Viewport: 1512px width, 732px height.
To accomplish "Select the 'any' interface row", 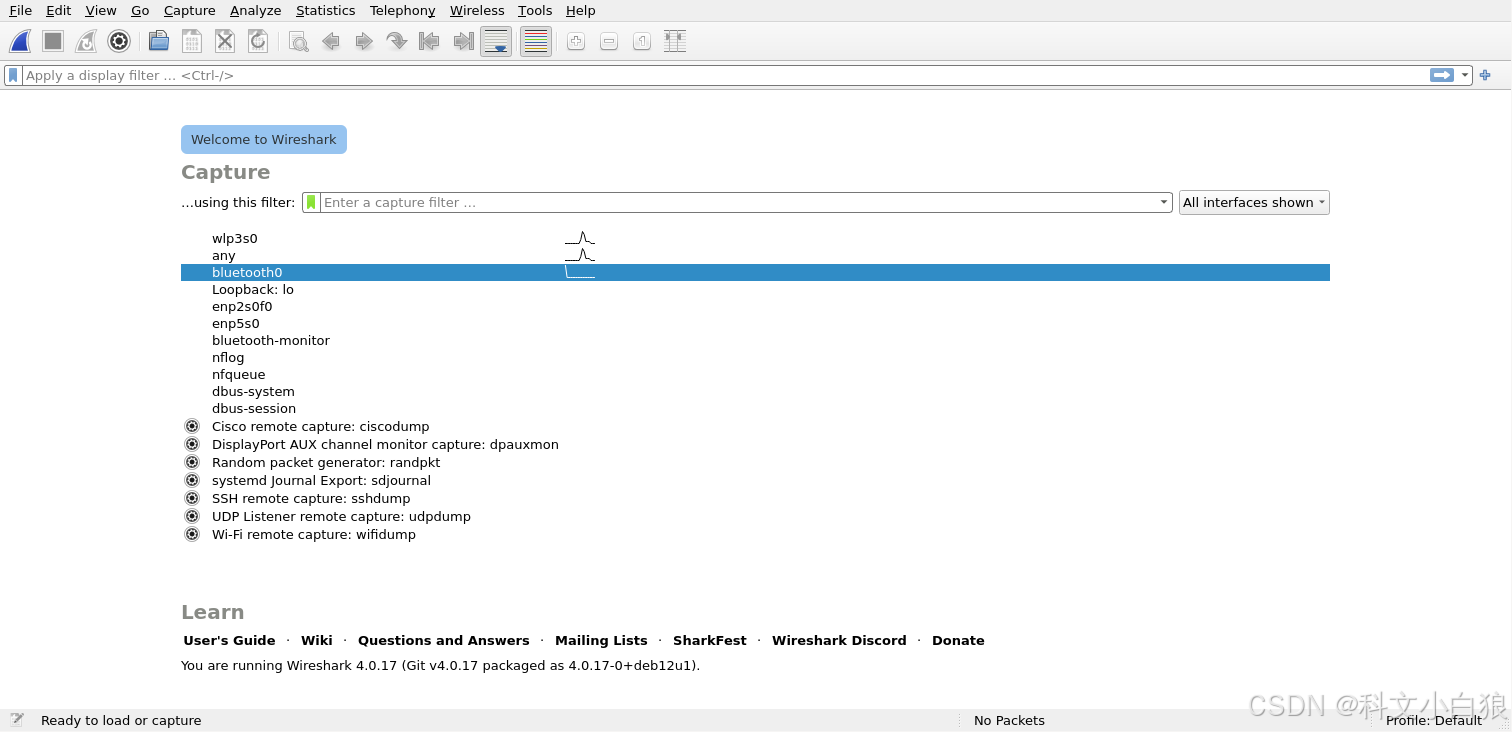I will point(755,255).
